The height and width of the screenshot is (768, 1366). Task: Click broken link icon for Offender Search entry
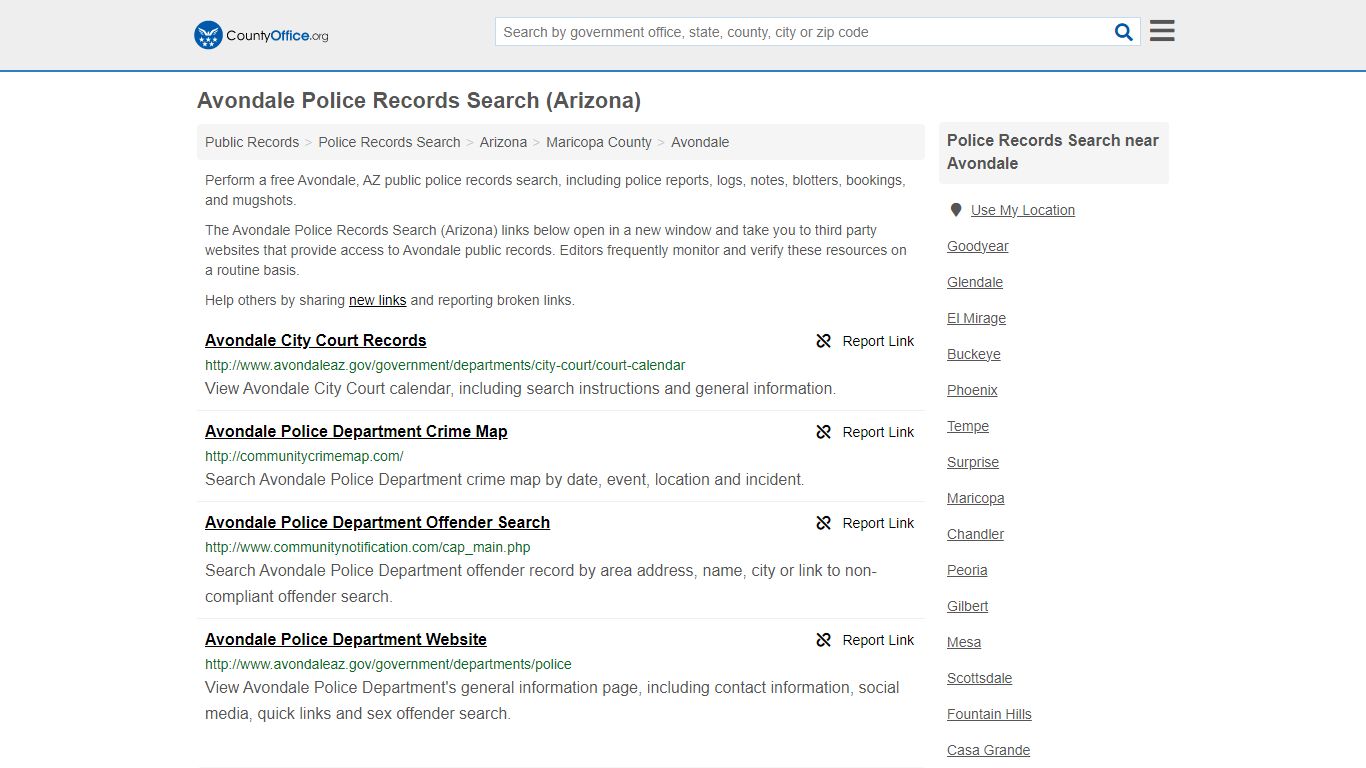pos(824,523)
